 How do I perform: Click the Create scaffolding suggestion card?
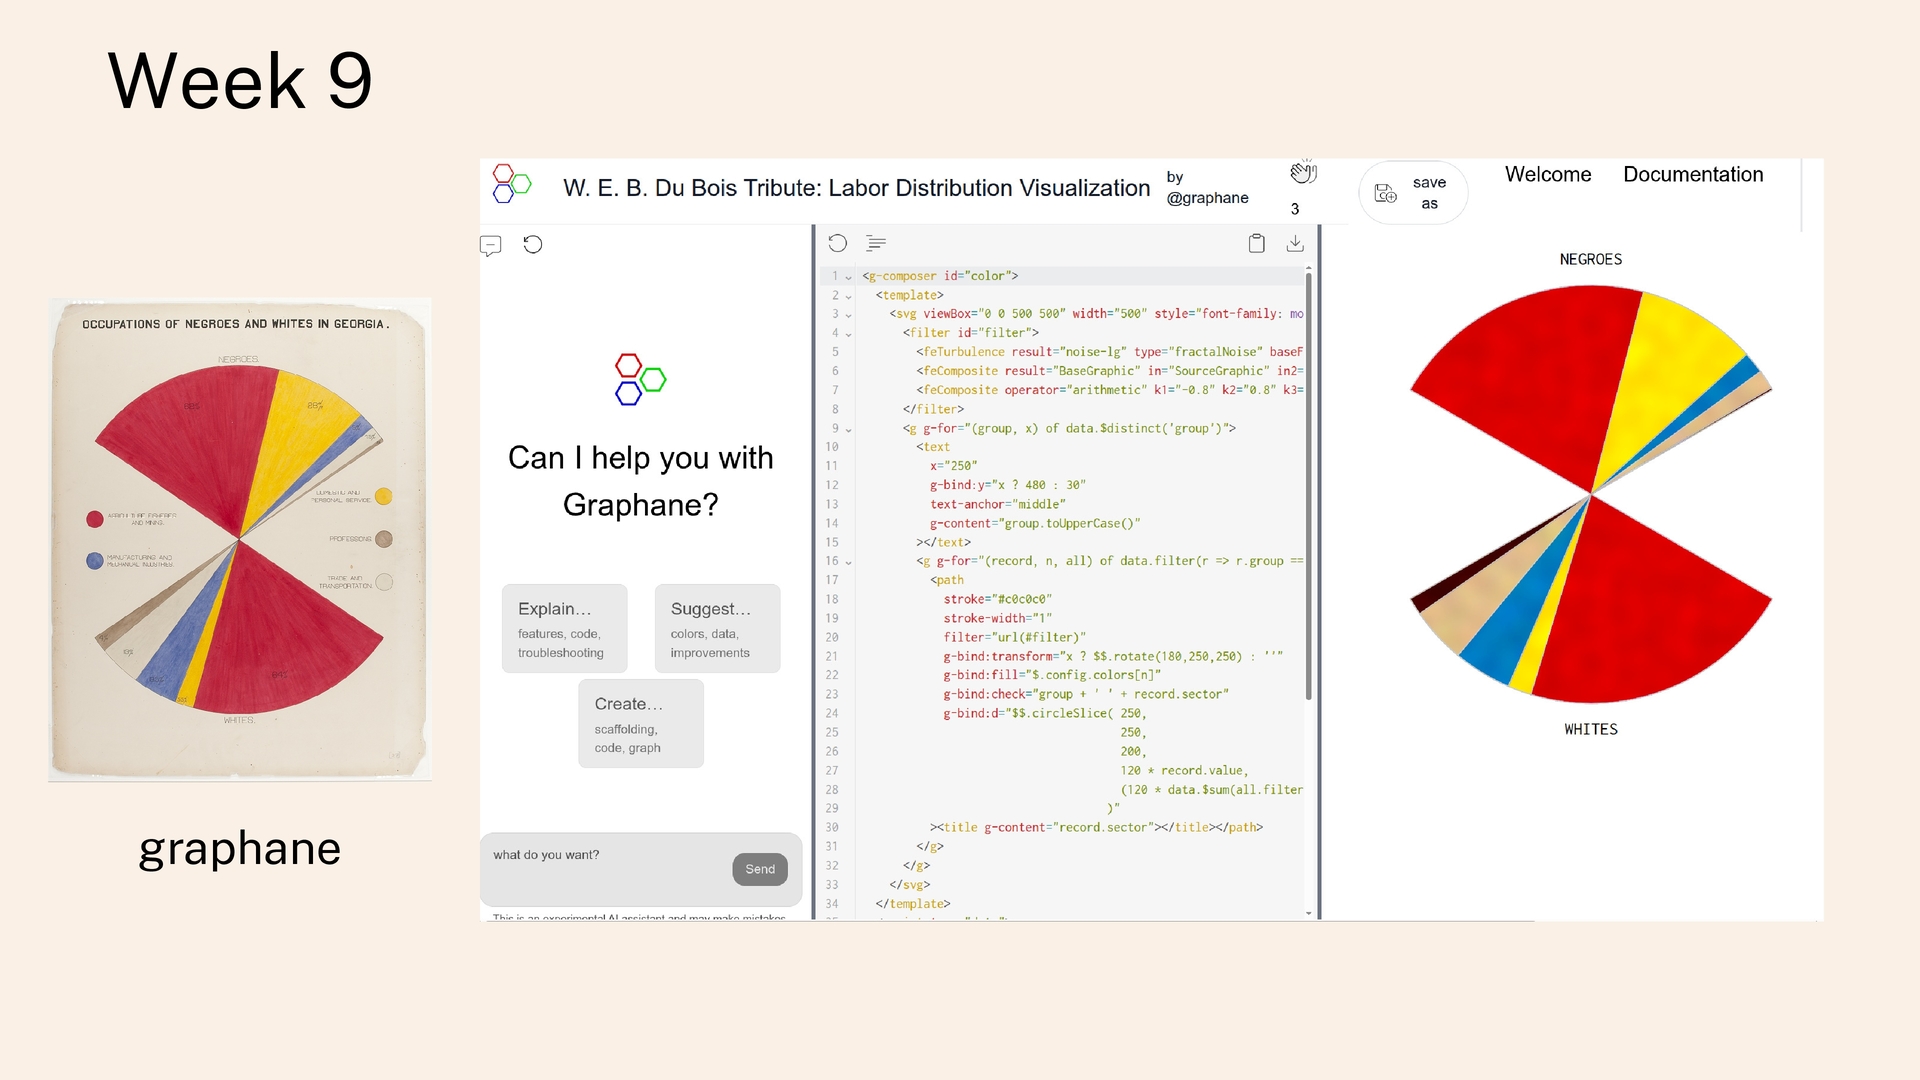click(641, 724)
